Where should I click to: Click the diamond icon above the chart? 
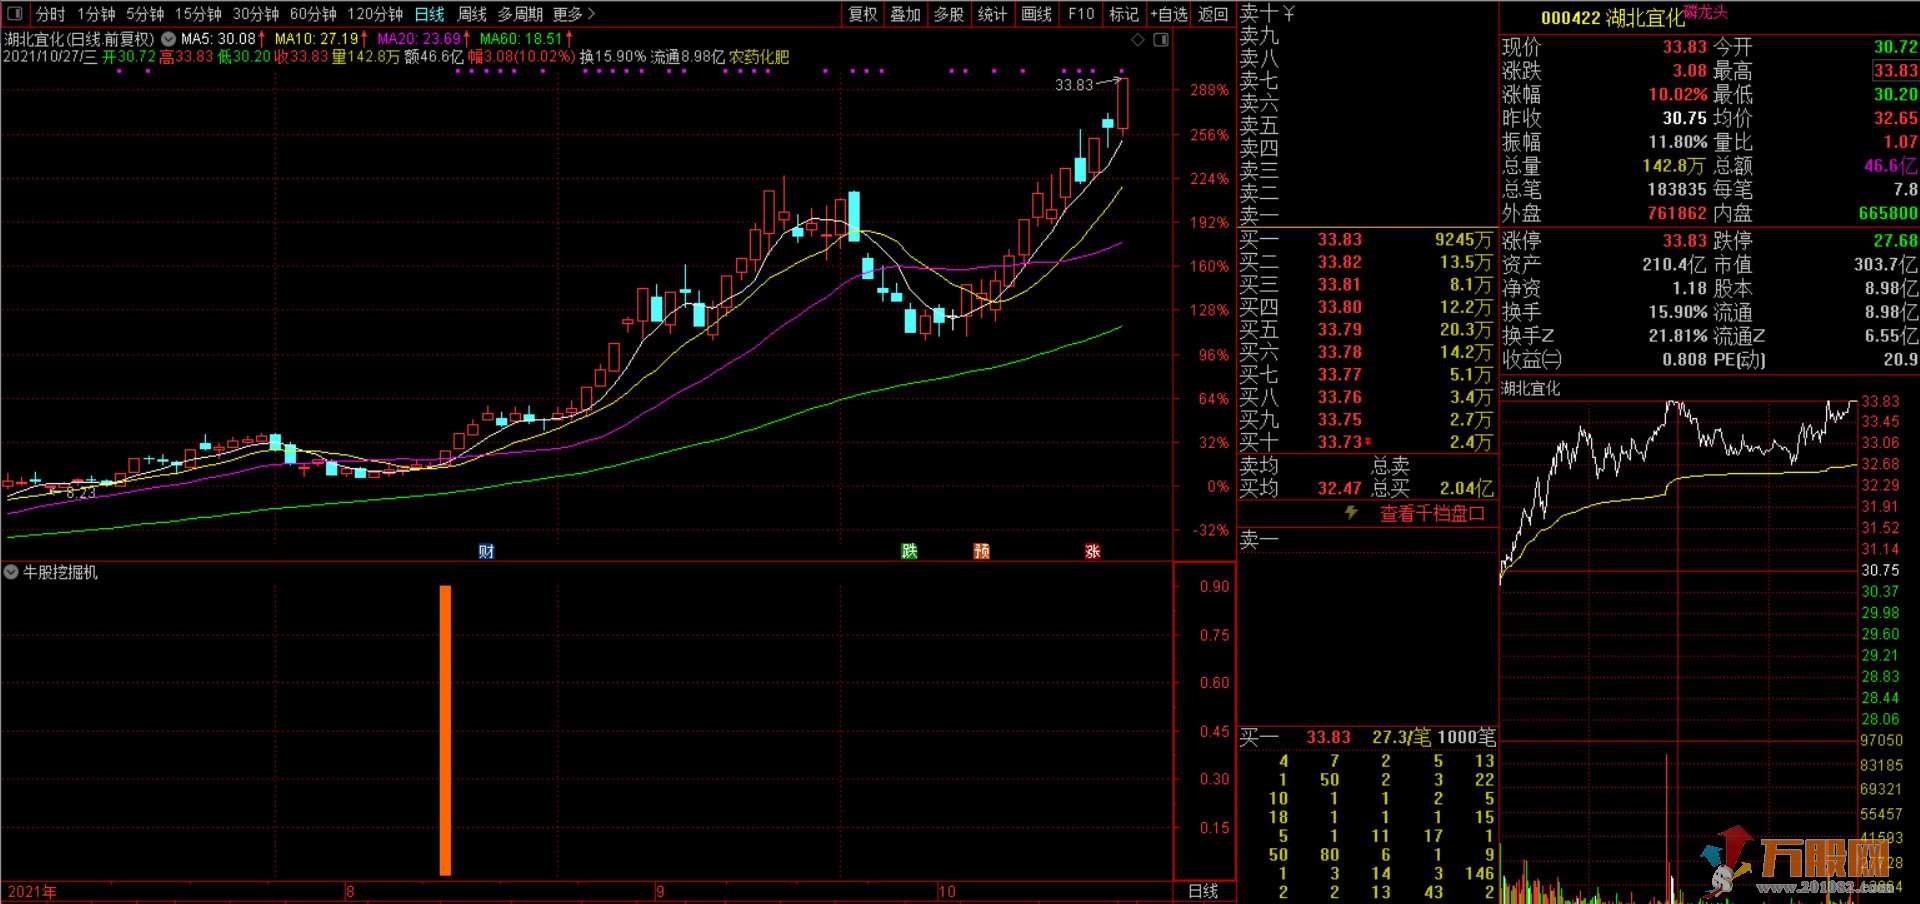[x=1138, y=40]
